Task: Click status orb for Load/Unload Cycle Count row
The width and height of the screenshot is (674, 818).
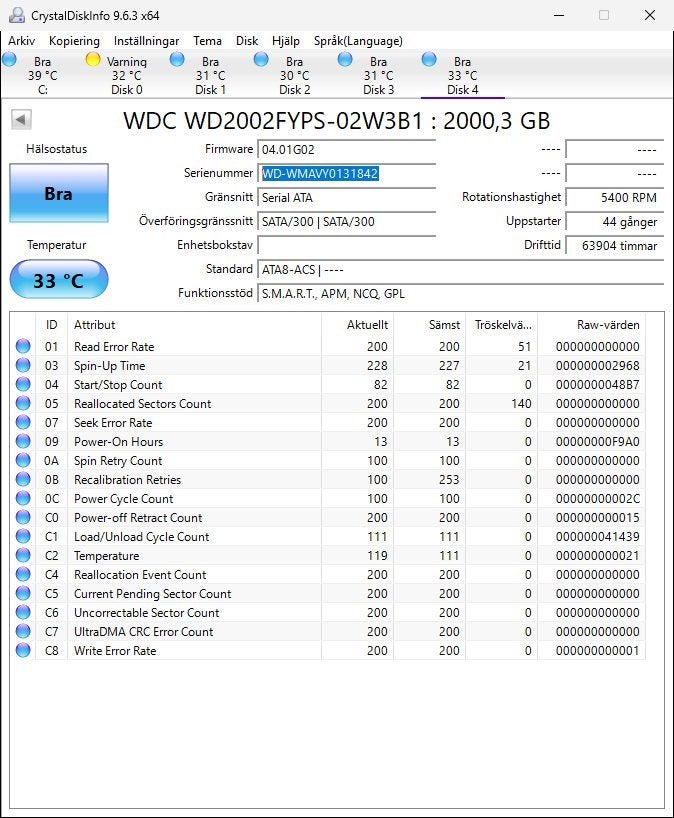Action: (x=23, y=536)
